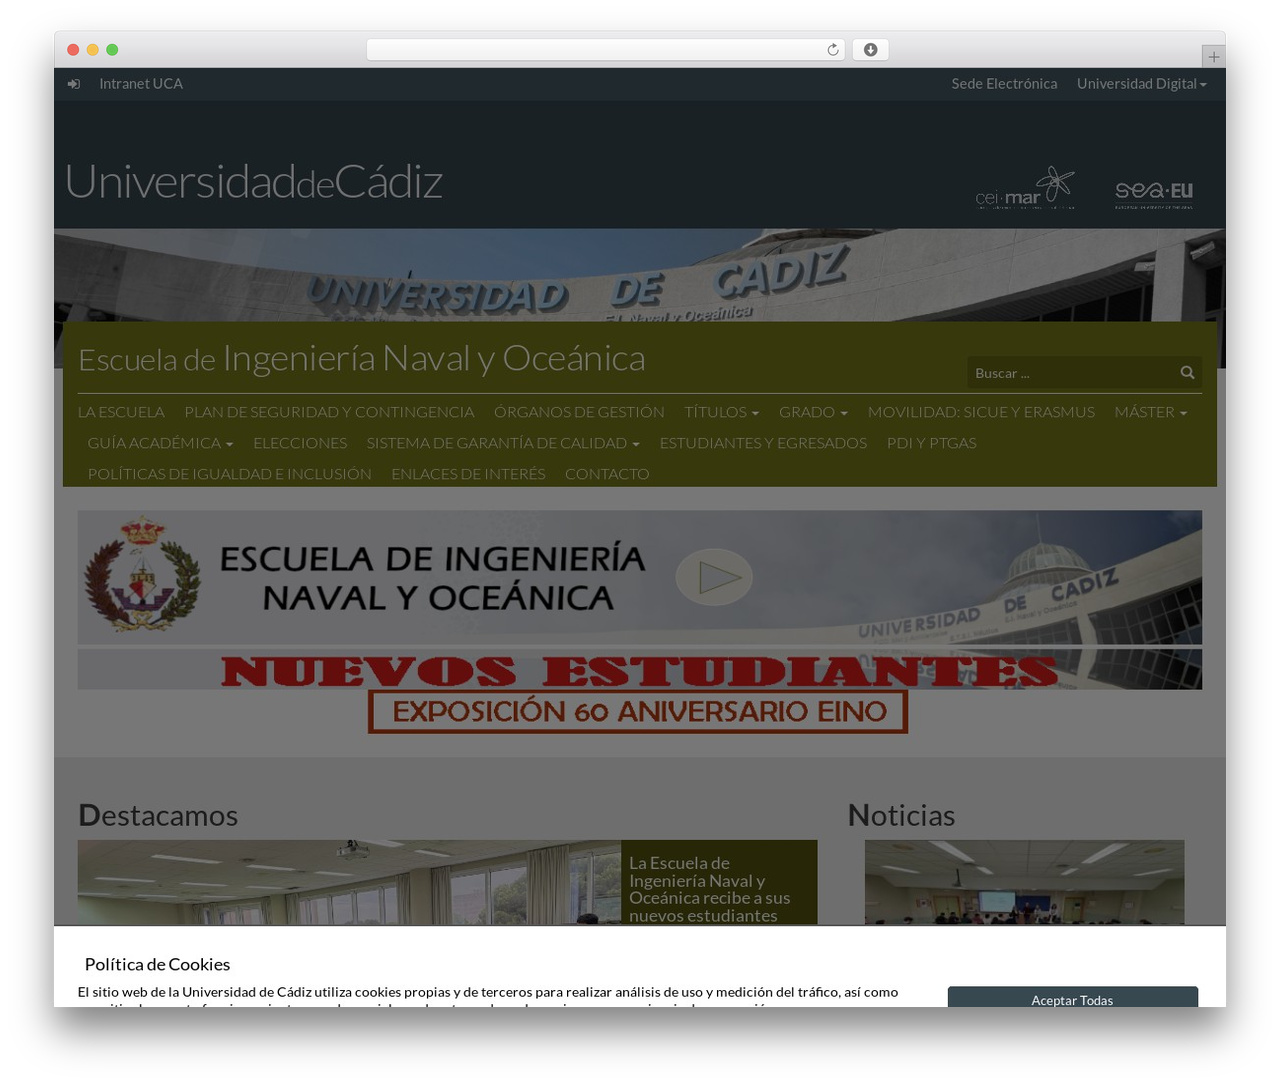The image size is (1280, 1084).
Task: Open MOVILIDAD: SICUE Y ERASMUS
Action: (981, 412)
